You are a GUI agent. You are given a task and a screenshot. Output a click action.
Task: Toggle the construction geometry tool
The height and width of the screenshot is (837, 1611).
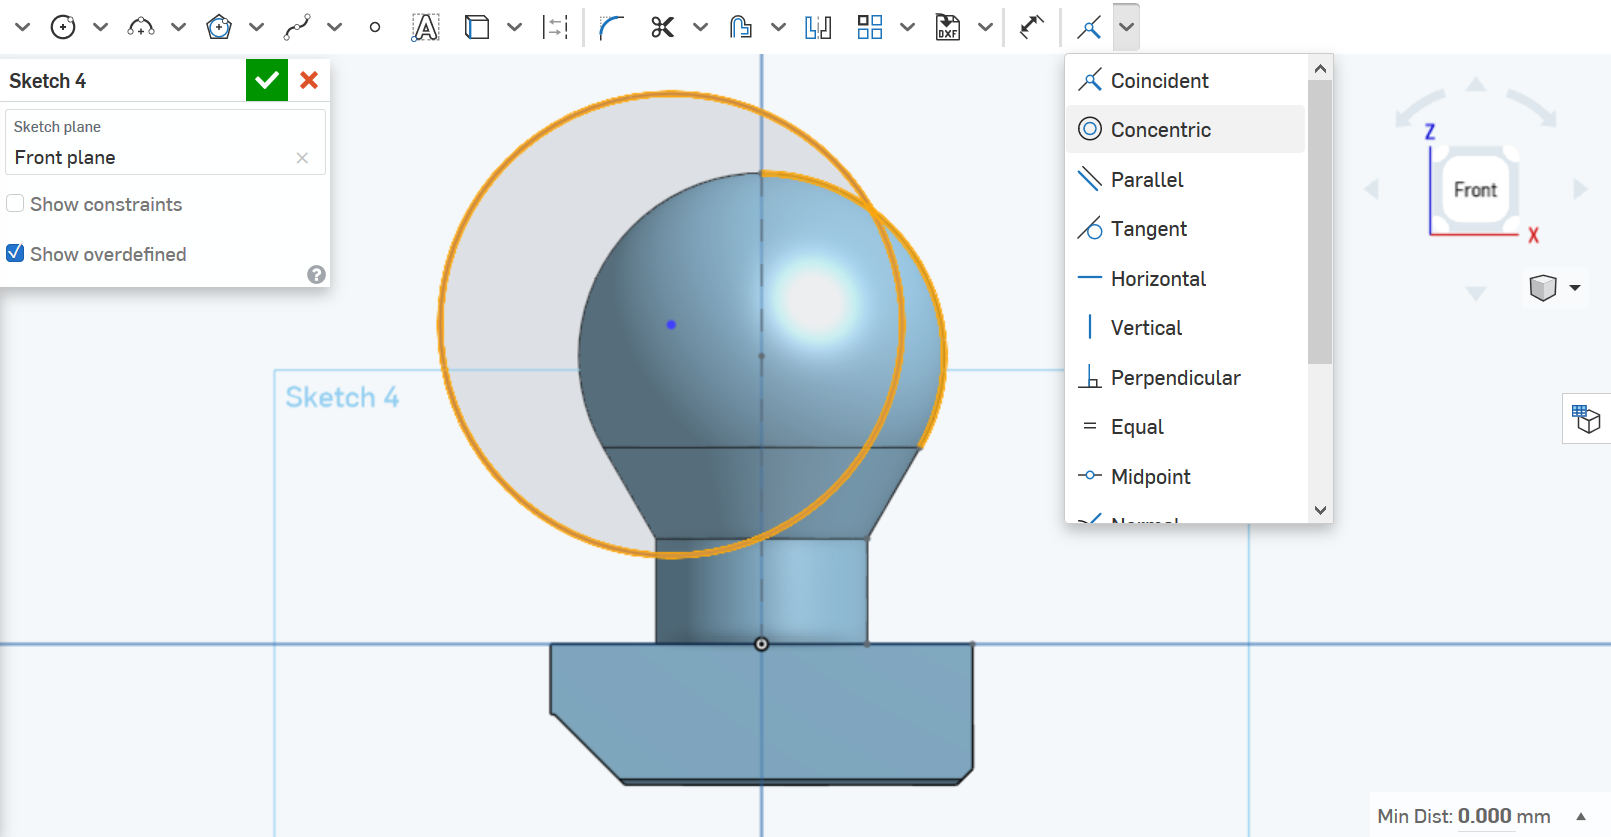(555, 27)
